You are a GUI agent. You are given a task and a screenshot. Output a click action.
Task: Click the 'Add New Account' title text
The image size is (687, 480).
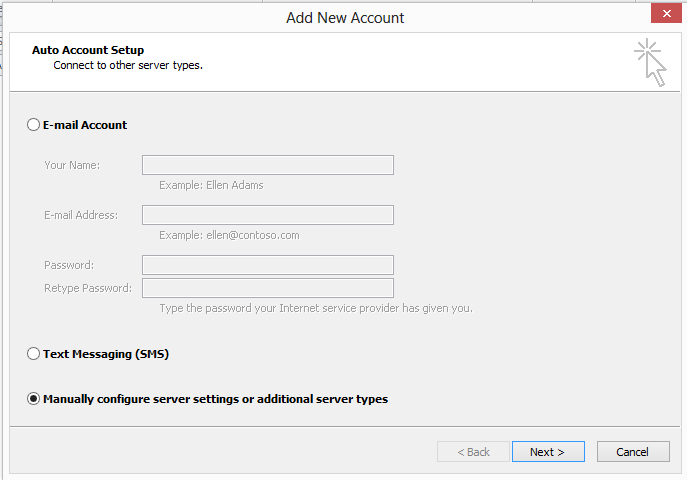[345, 18]
